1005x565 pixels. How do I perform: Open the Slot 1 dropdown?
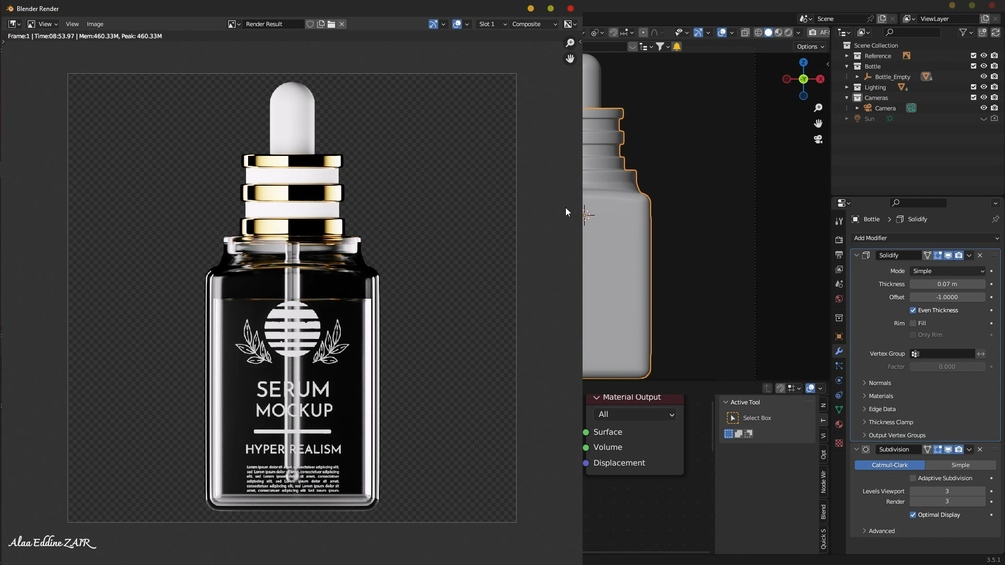click(x=492, y=24)
